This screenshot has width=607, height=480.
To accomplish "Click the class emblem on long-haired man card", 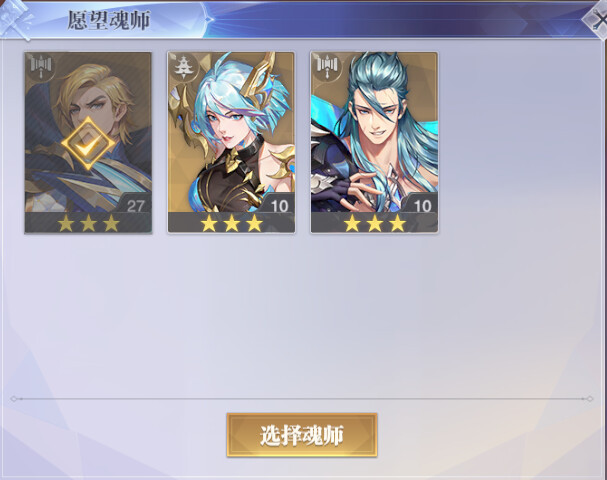I will [x=326, y=68].
